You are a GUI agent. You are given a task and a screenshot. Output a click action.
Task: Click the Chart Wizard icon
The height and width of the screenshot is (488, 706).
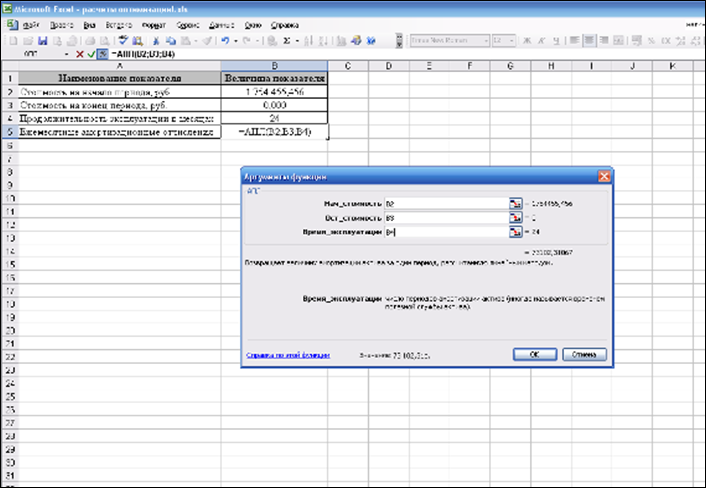click(x=342, y=41)
